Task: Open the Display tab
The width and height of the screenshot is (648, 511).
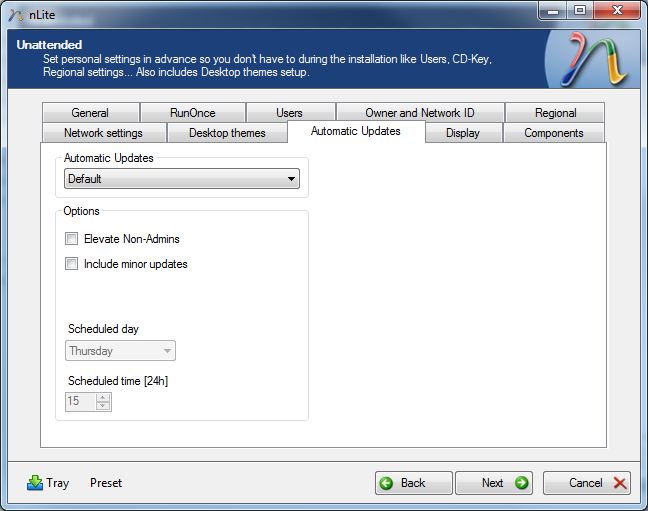Action: pos(463,133)
